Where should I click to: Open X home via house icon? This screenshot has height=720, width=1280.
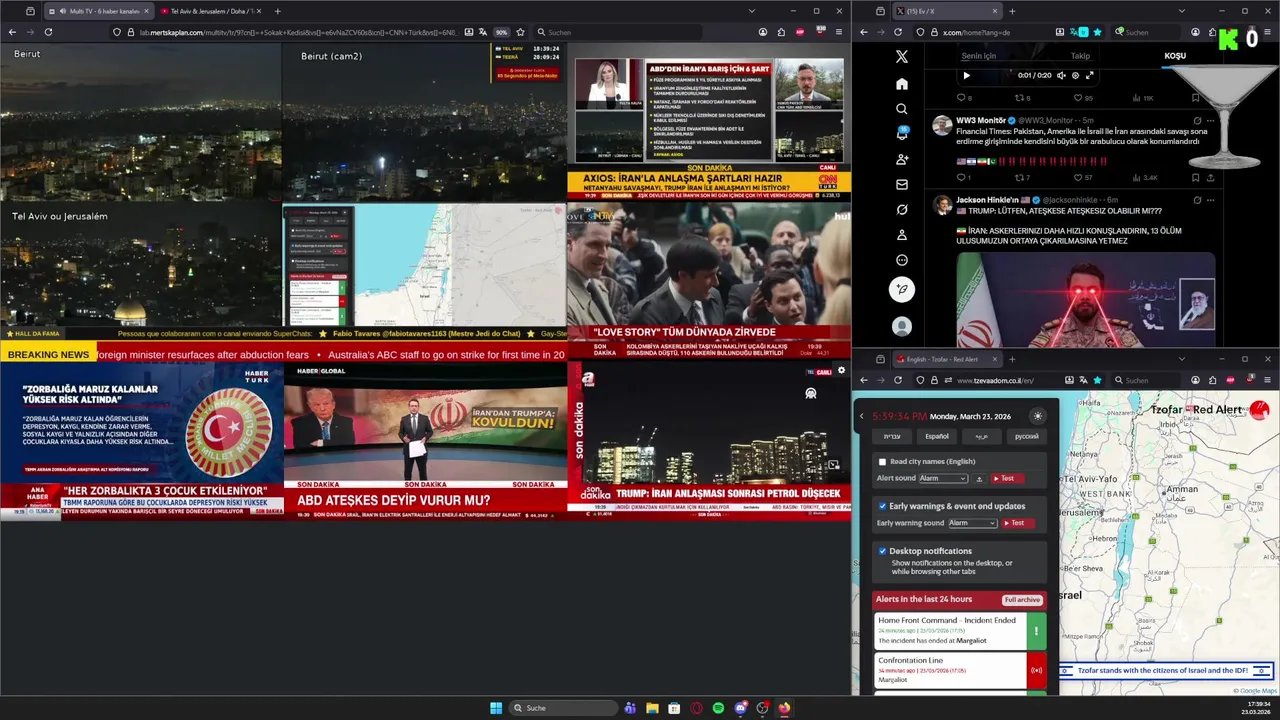click(x=902, y=84)
